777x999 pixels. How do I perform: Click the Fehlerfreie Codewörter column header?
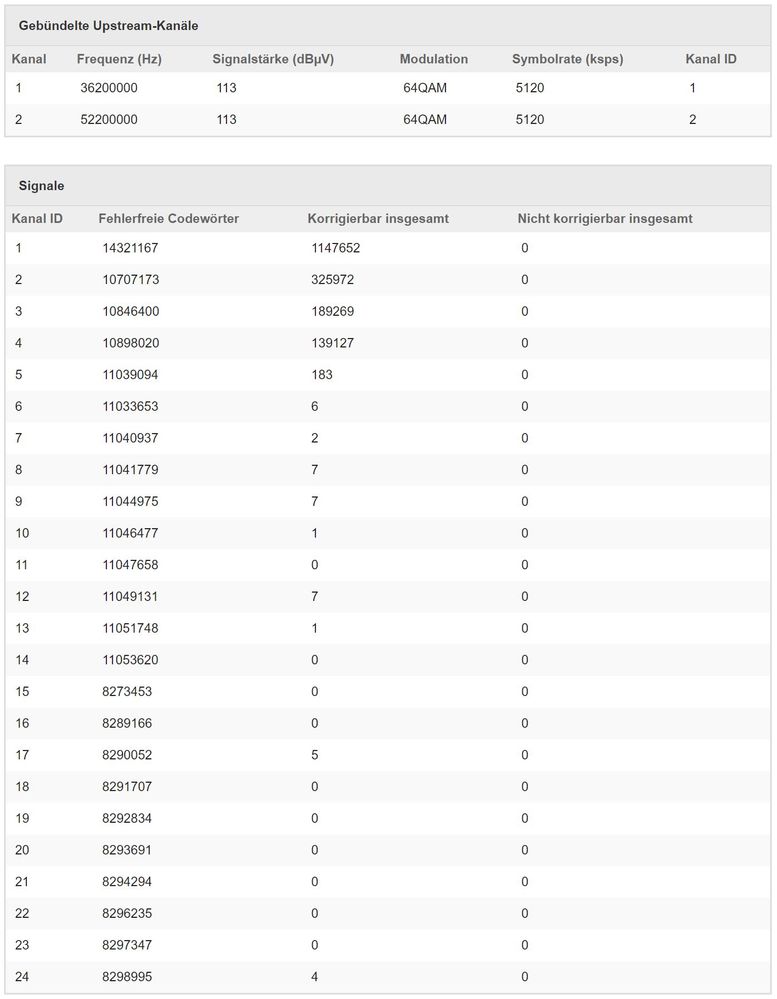point(168,218)
